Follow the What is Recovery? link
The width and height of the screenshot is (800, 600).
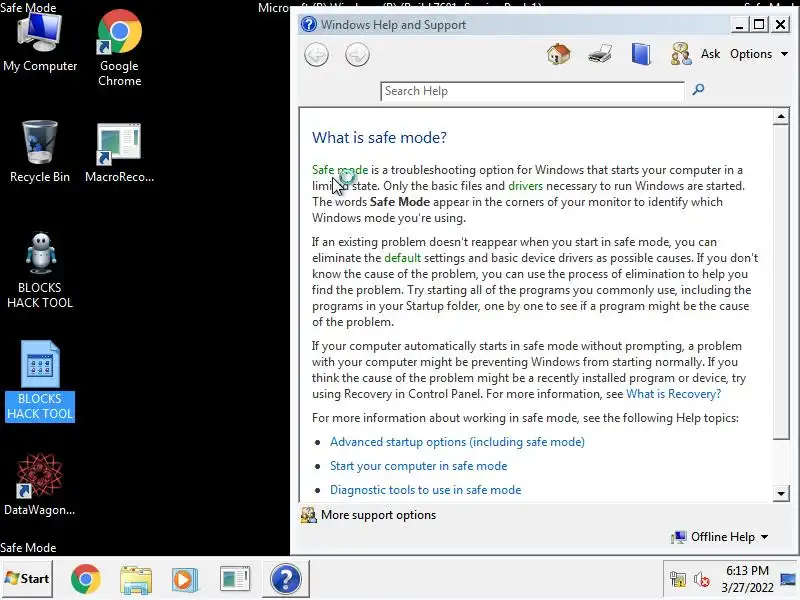click(x=673, y=394)
